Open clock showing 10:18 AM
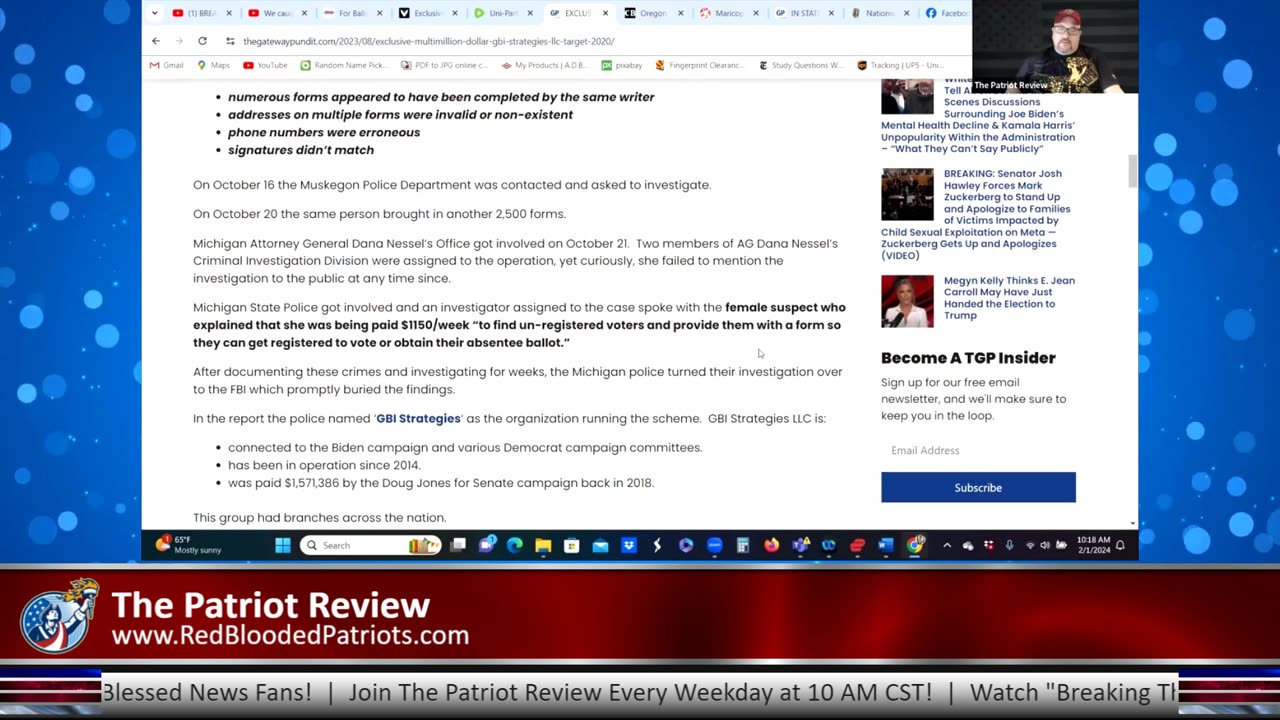1280x720 pixels. tap(1093, 545)
